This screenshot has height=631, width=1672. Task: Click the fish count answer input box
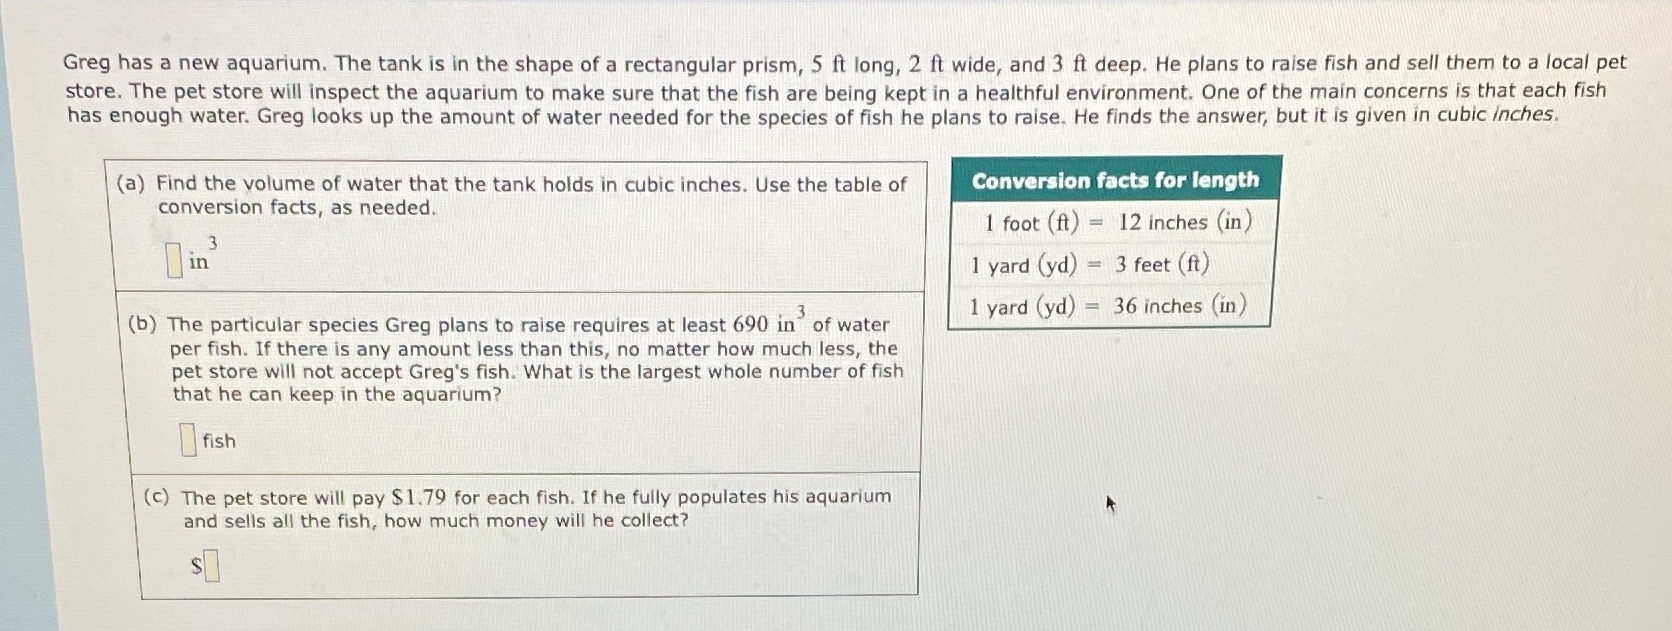186,438
